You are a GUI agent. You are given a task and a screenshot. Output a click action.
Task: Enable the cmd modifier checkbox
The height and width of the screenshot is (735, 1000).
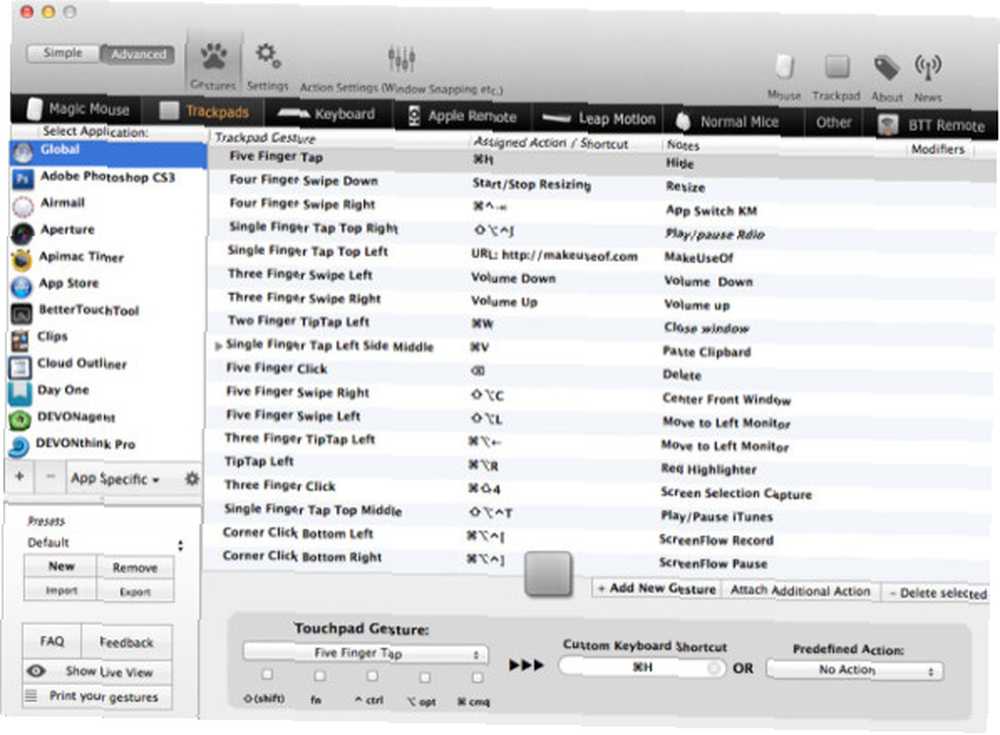coord(477,677)
